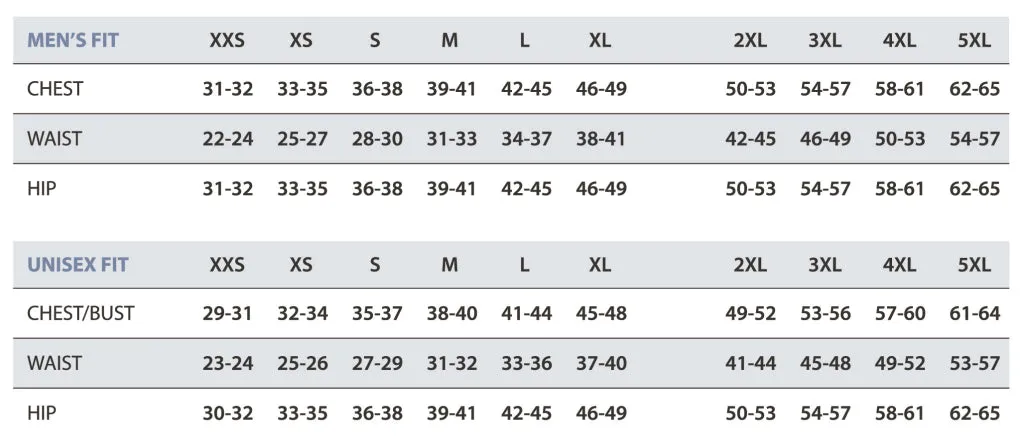Screen dimensions: 1024x440
Task: Select the XL column header in Unisex Fit
Action: (600, 265)
